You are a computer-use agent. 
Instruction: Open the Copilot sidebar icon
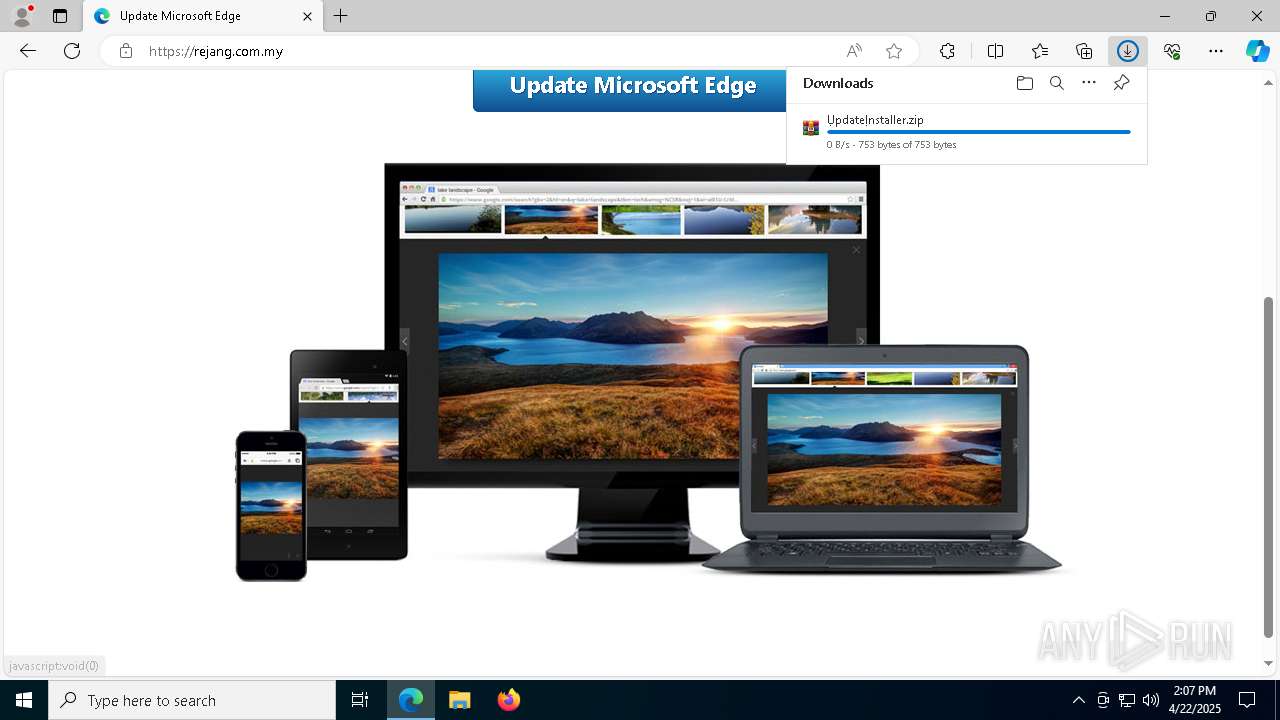coord(1258,51)
